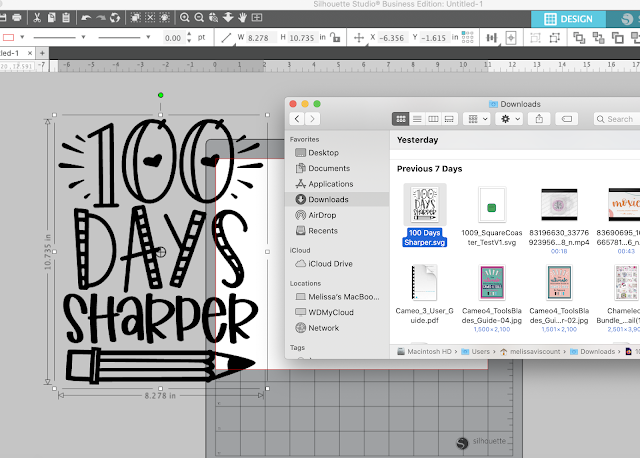Switch Finder to list view
This screenshot has height=458, width=640.
pos(417,119)
